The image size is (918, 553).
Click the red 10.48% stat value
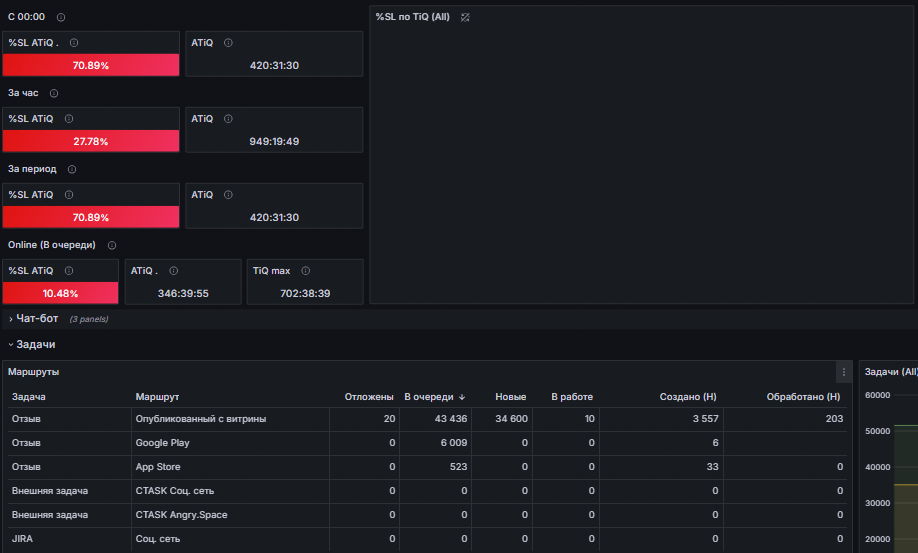coord(60,294)
